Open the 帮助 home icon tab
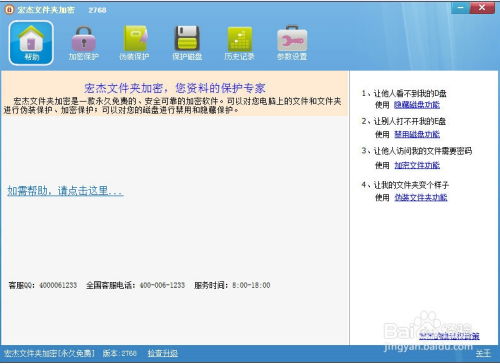This screenshot has height=364, width=500. click(31, 43)
